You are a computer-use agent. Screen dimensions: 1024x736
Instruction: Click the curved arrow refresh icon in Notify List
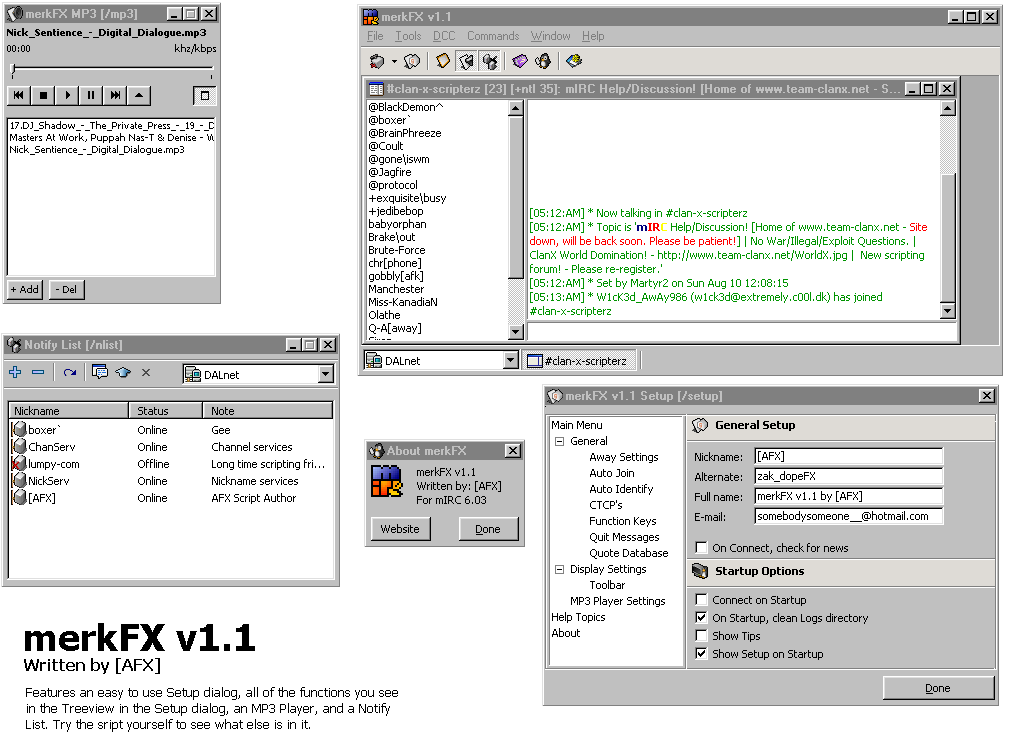[70, 372]
